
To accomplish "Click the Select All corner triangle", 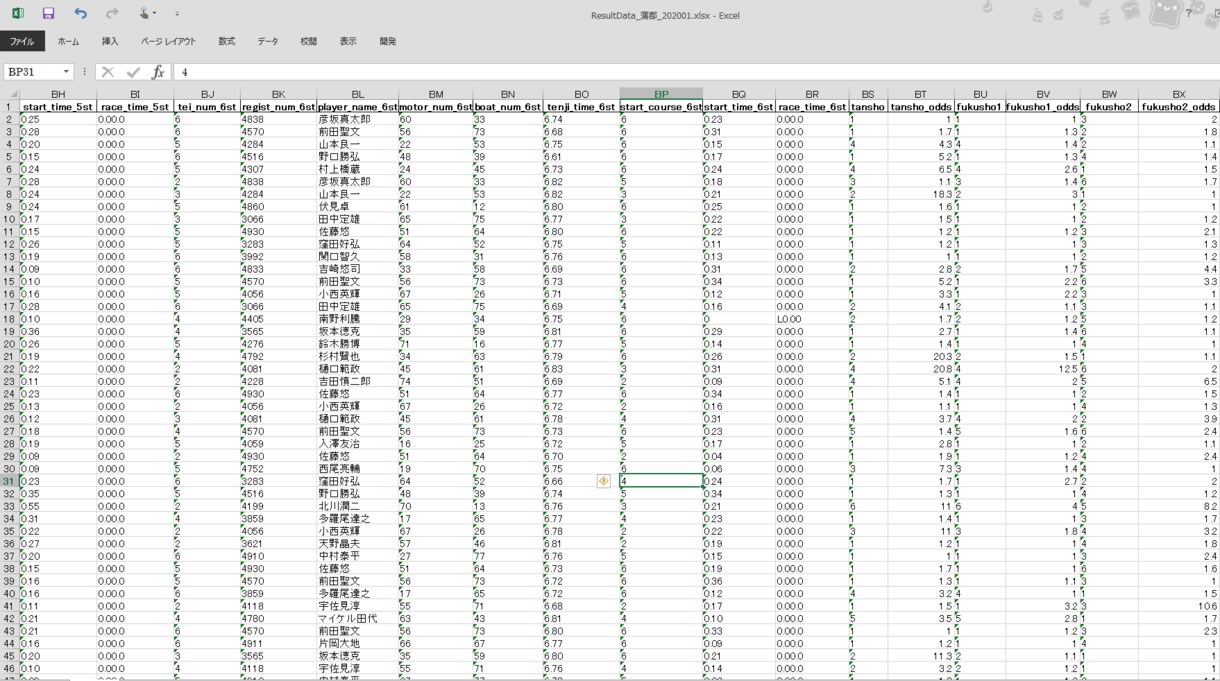I will [10, 94].
